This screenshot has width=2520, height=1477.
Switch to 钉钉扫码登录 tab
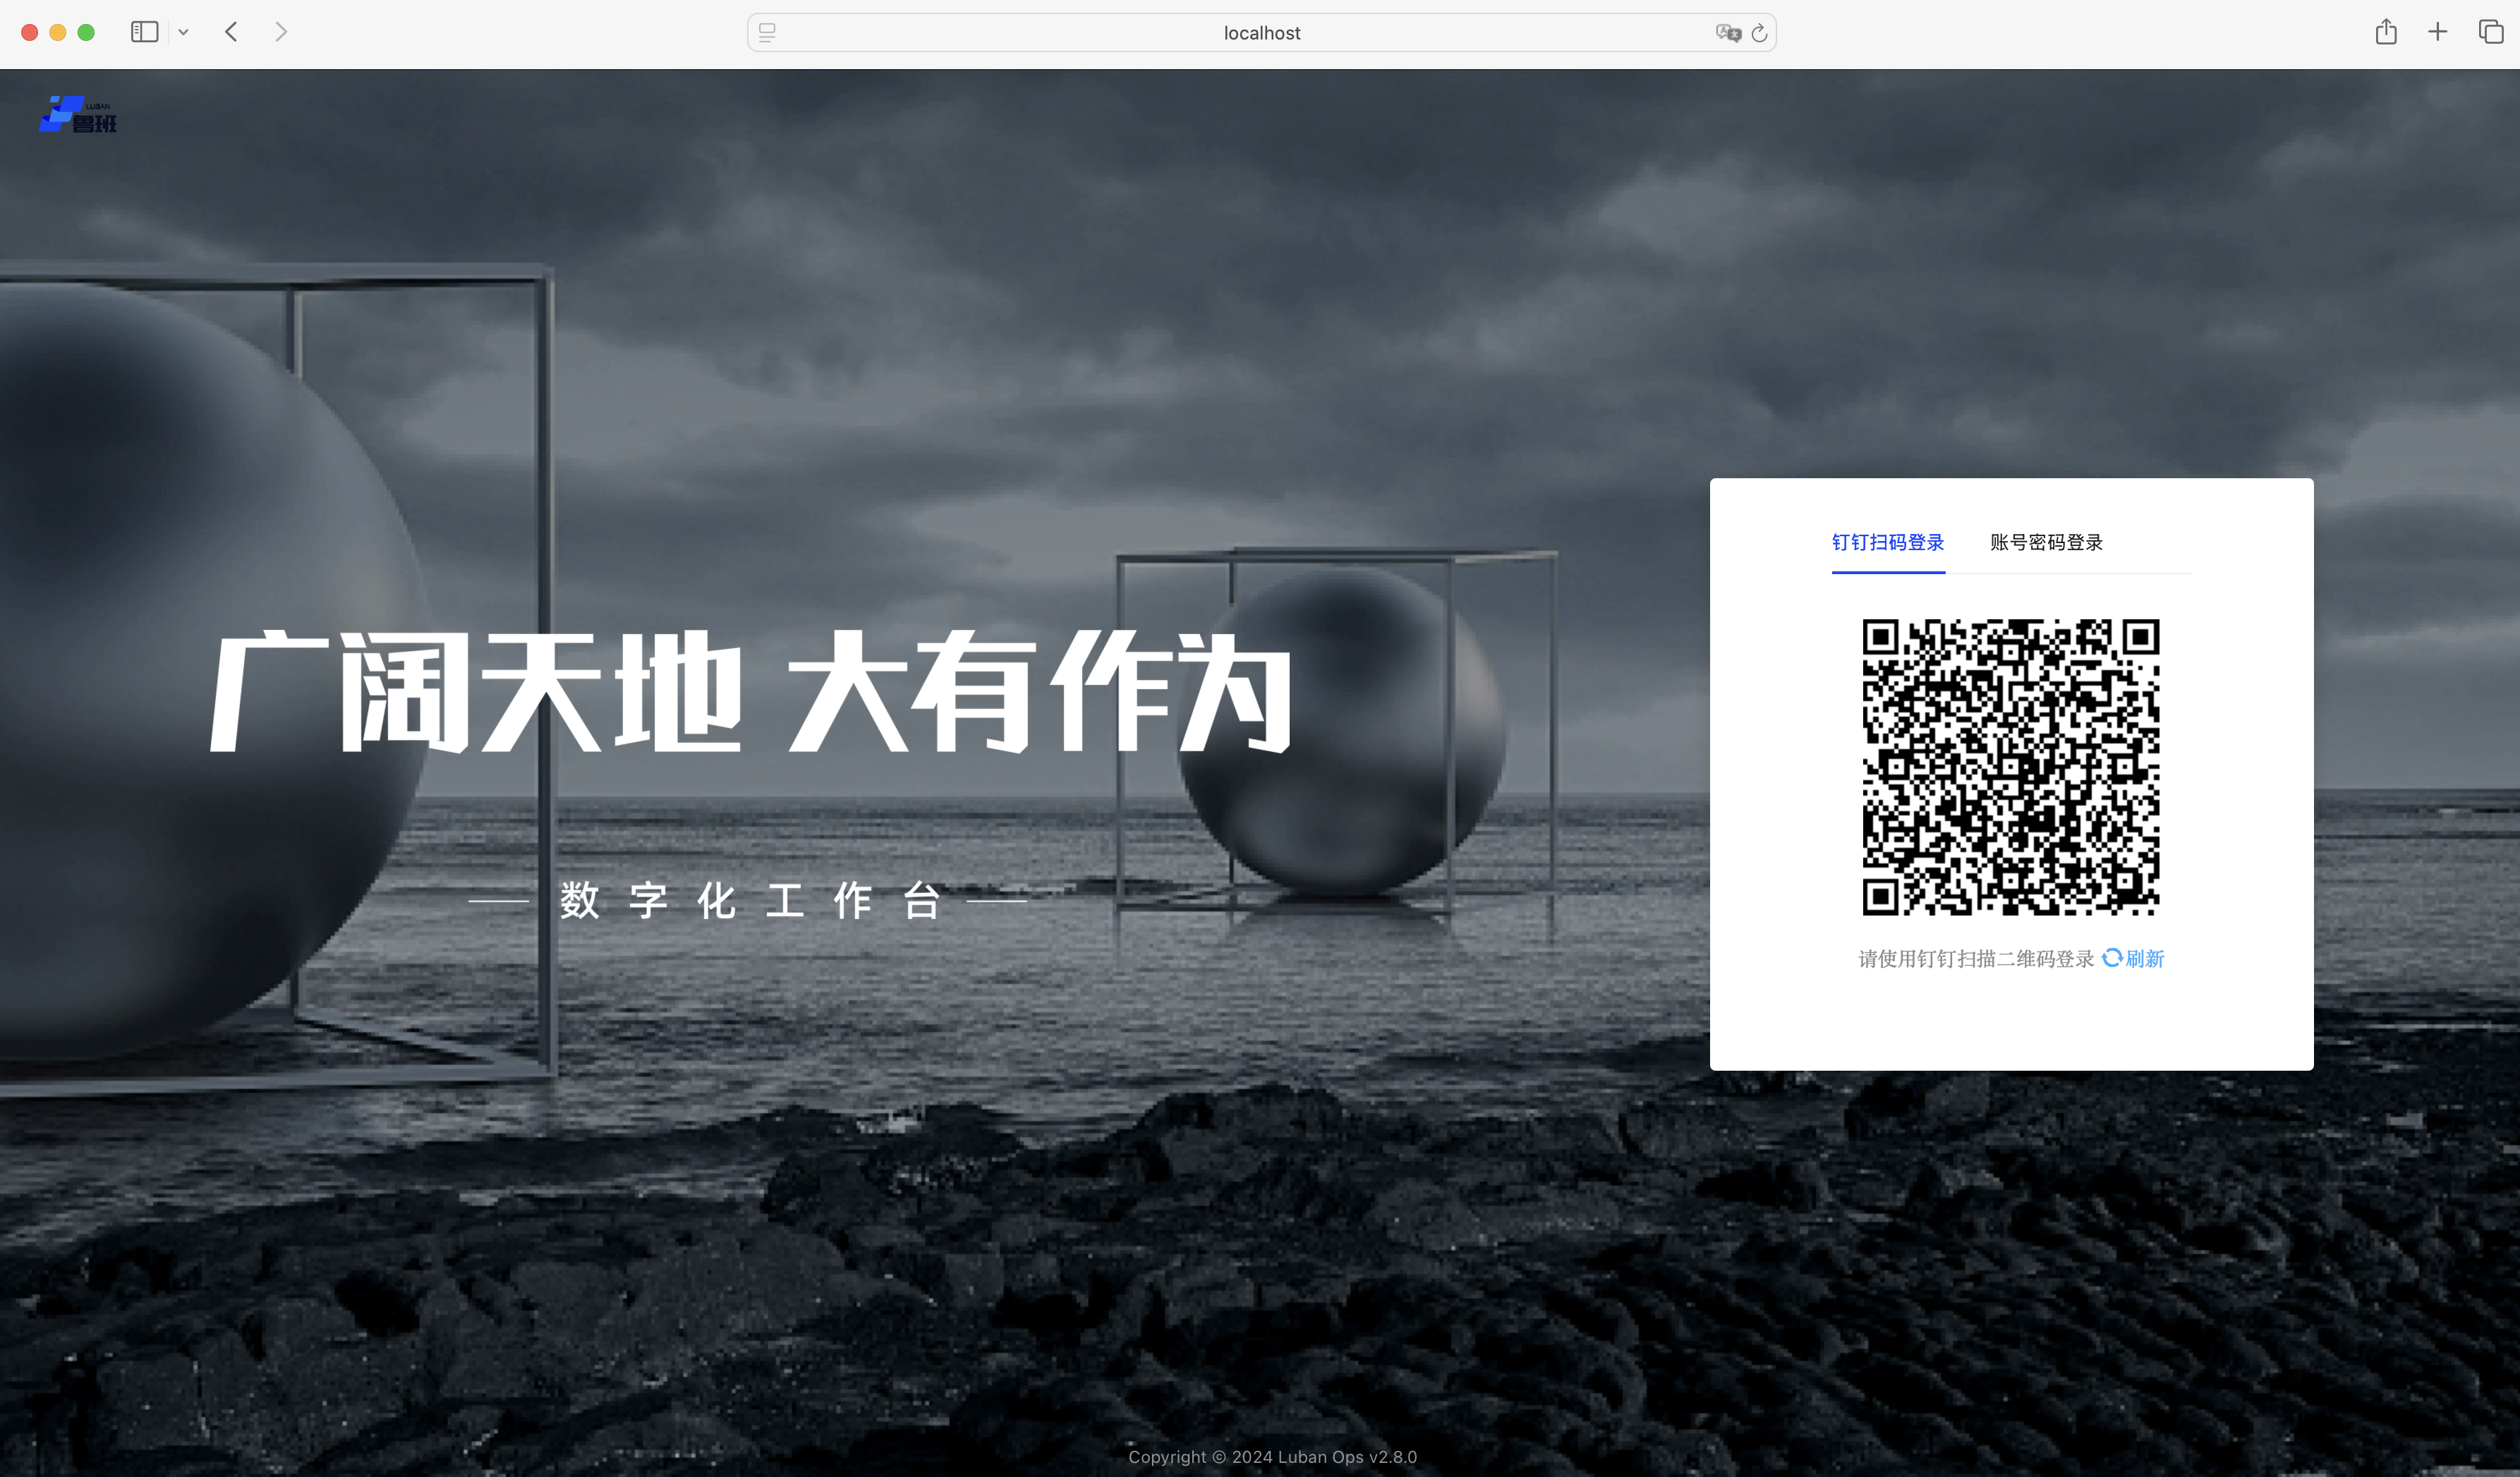1887,542
